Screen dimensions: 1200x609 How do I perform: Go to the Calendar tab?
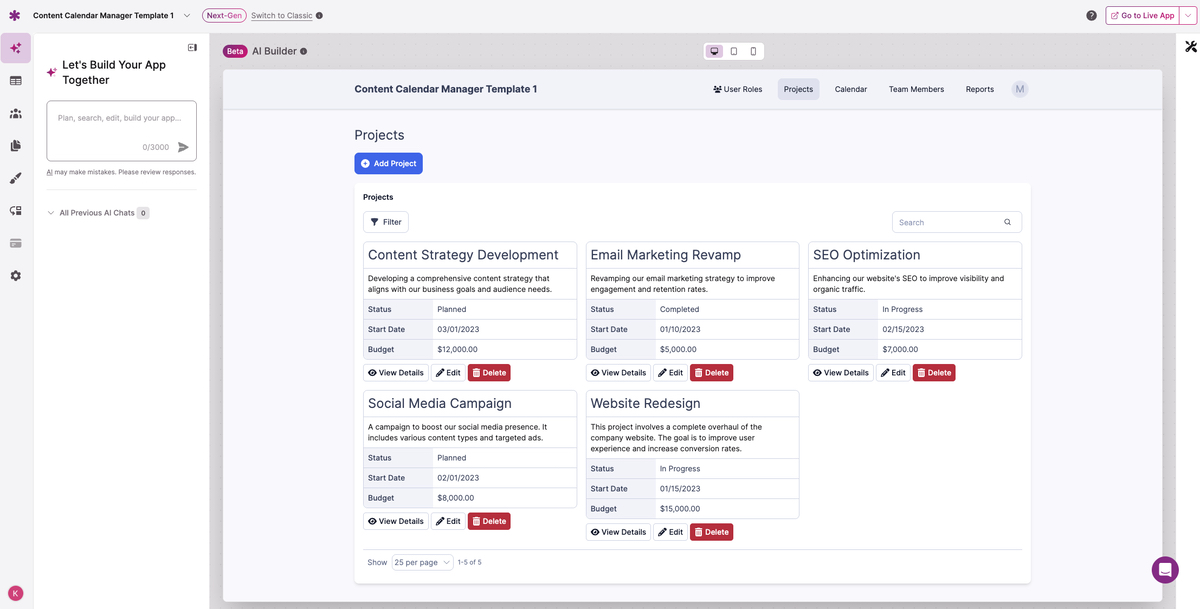point(850,89)
